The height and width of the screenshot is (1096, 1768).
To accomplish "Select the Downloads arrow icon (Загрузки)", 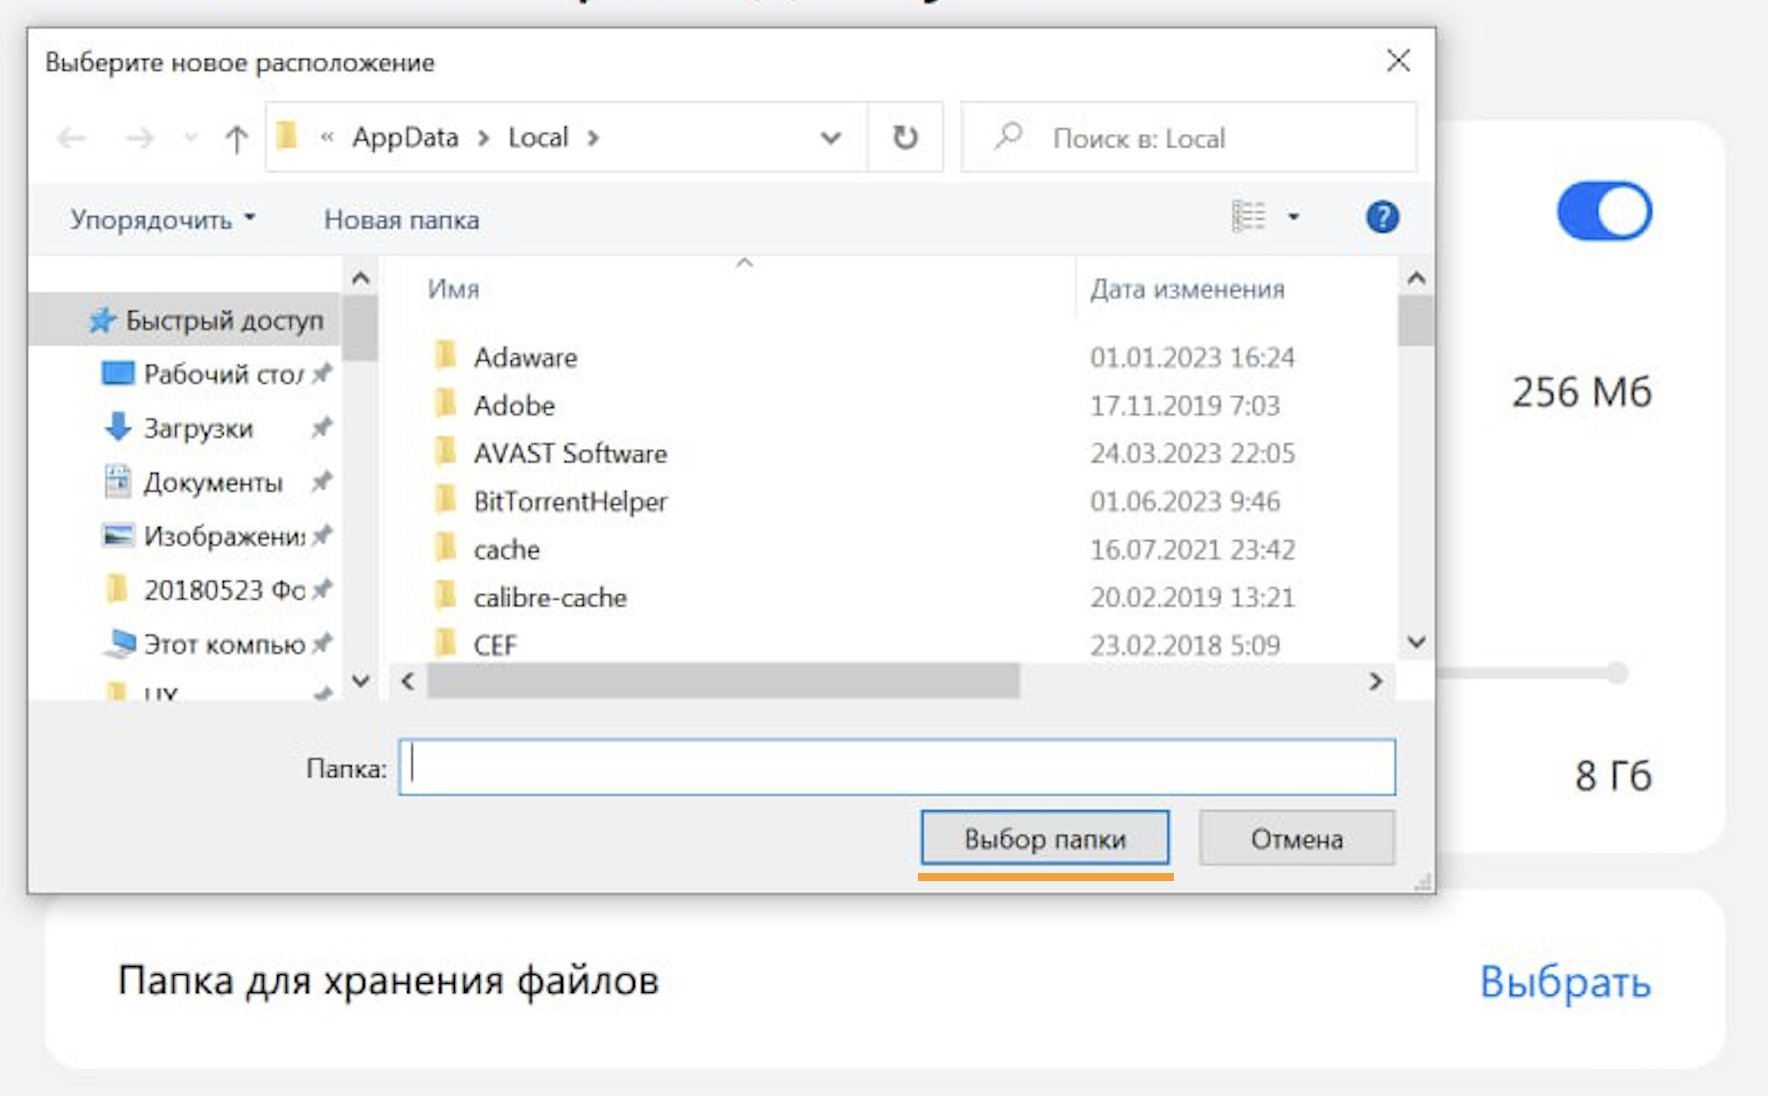I will click(x=118, y=427).
